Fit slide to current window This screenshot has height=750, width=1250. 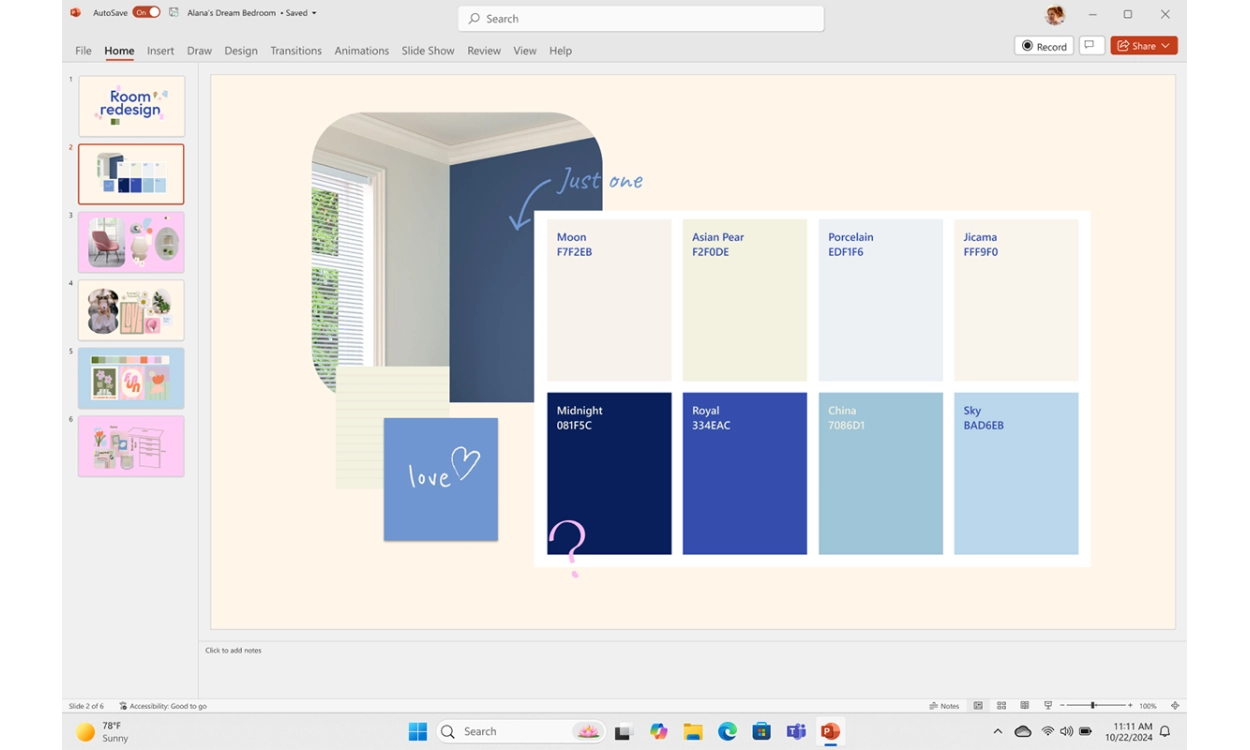click(1175, 706)
